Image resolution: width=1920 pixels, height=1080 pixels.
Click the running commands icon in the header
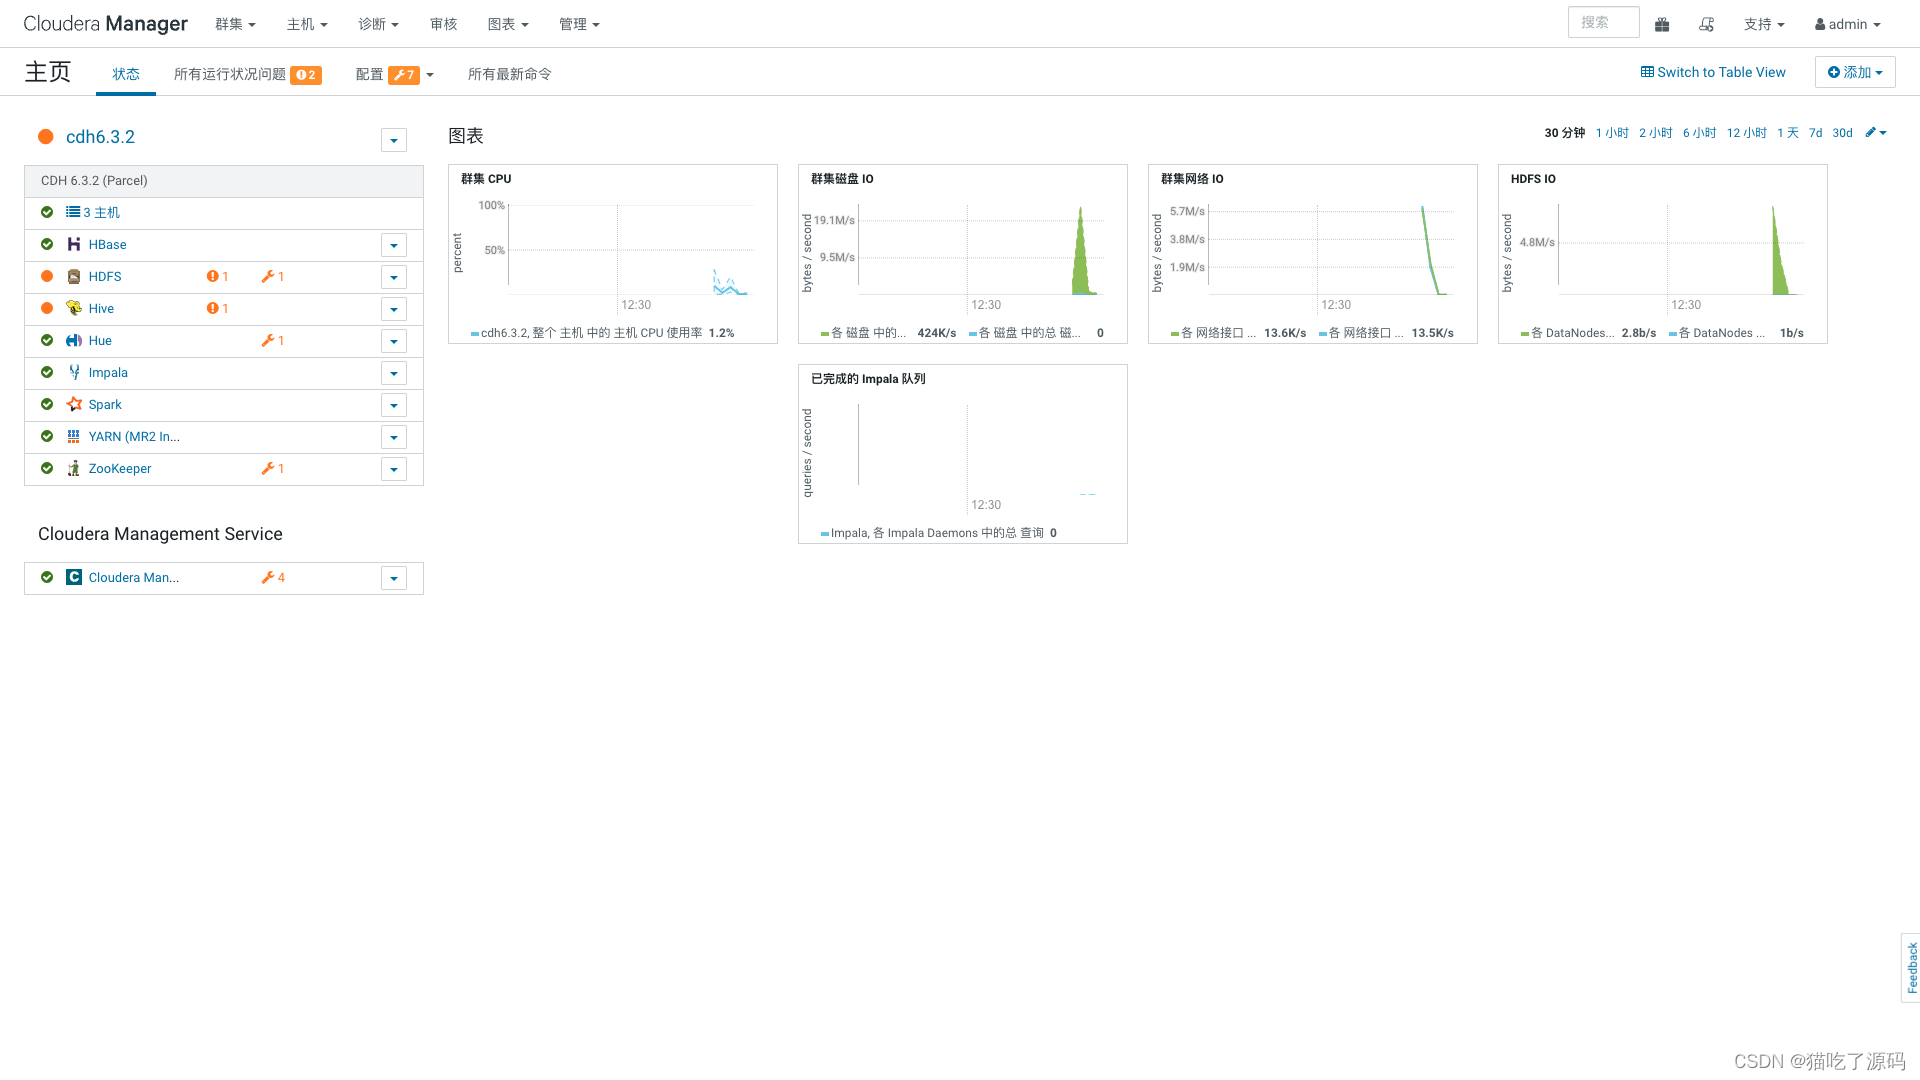[1707, 24]
